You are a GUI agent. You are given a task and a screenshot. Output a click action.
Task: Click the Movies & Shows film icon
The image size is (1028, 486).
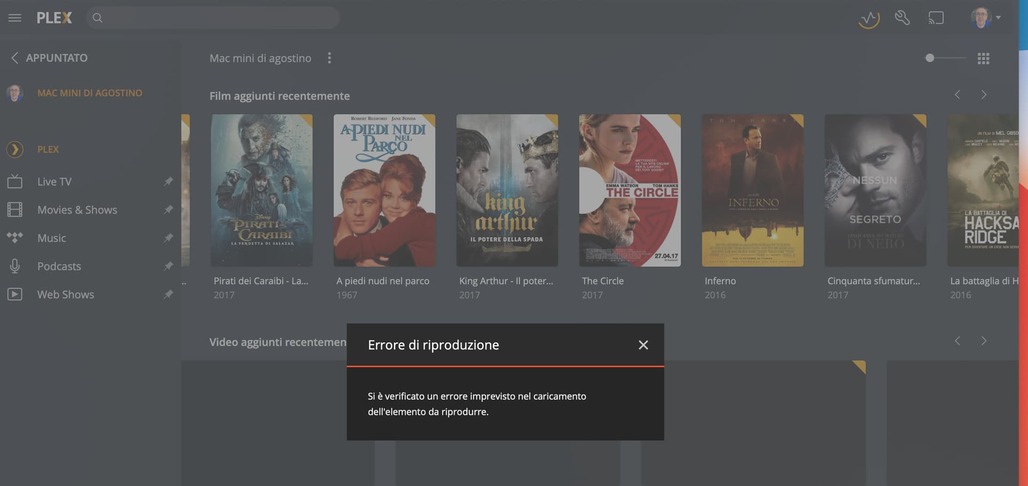[14, 210]
